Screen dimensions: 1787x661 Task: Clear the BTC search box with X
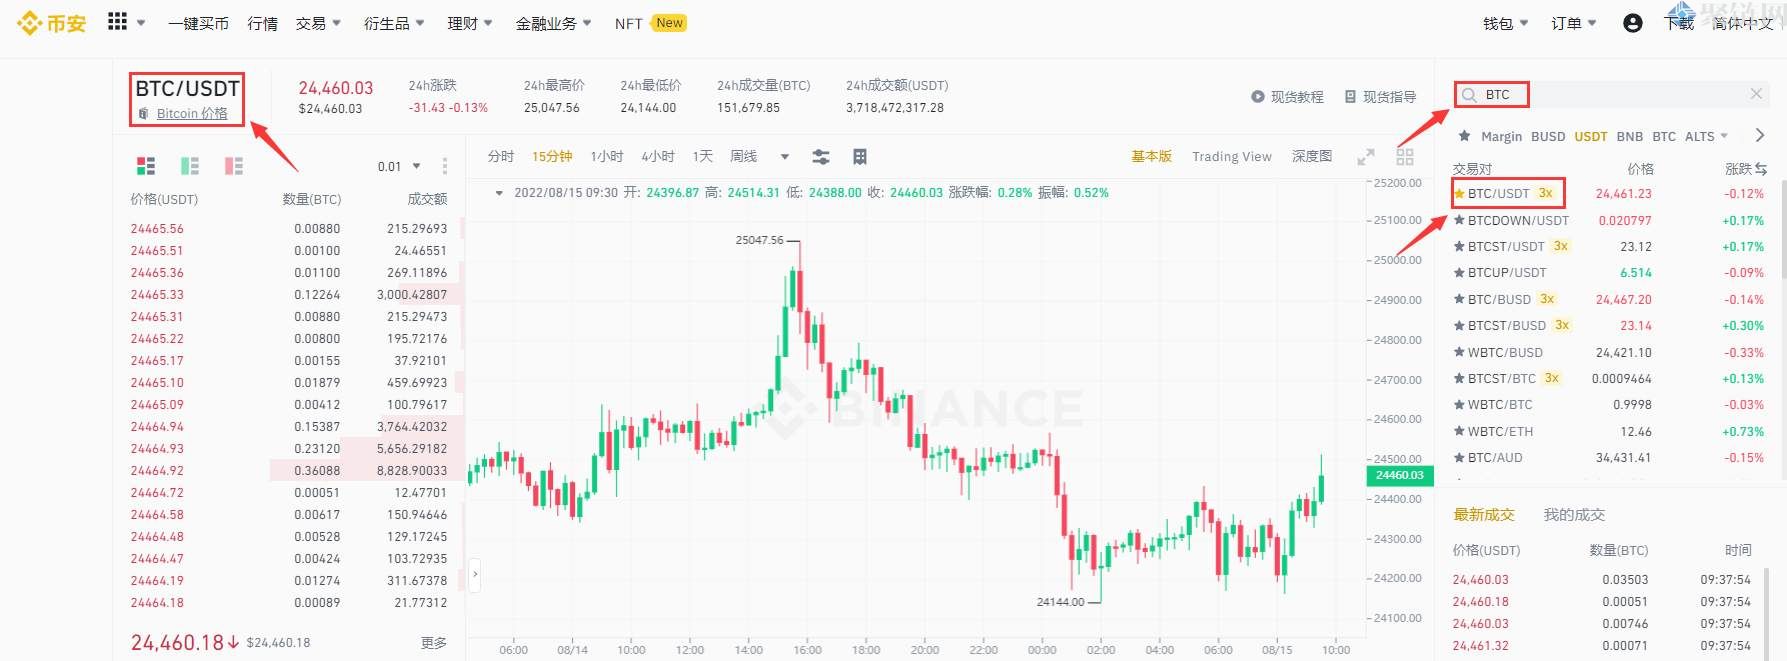click(1756, 94)
